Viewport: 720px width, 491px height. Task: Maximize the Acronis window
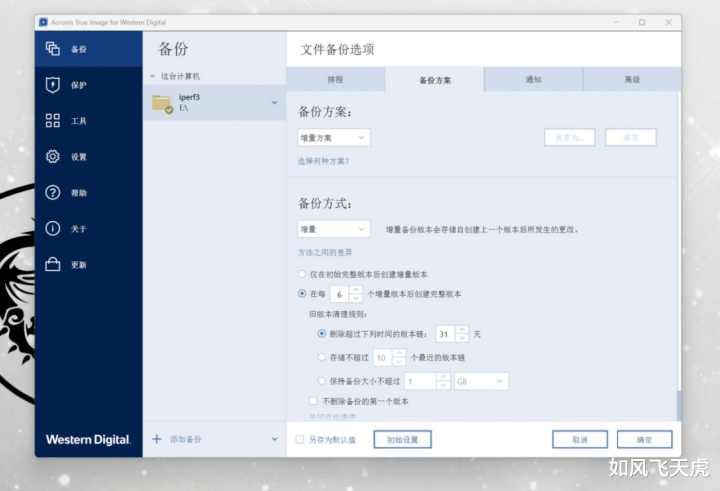tap(642, 22)
